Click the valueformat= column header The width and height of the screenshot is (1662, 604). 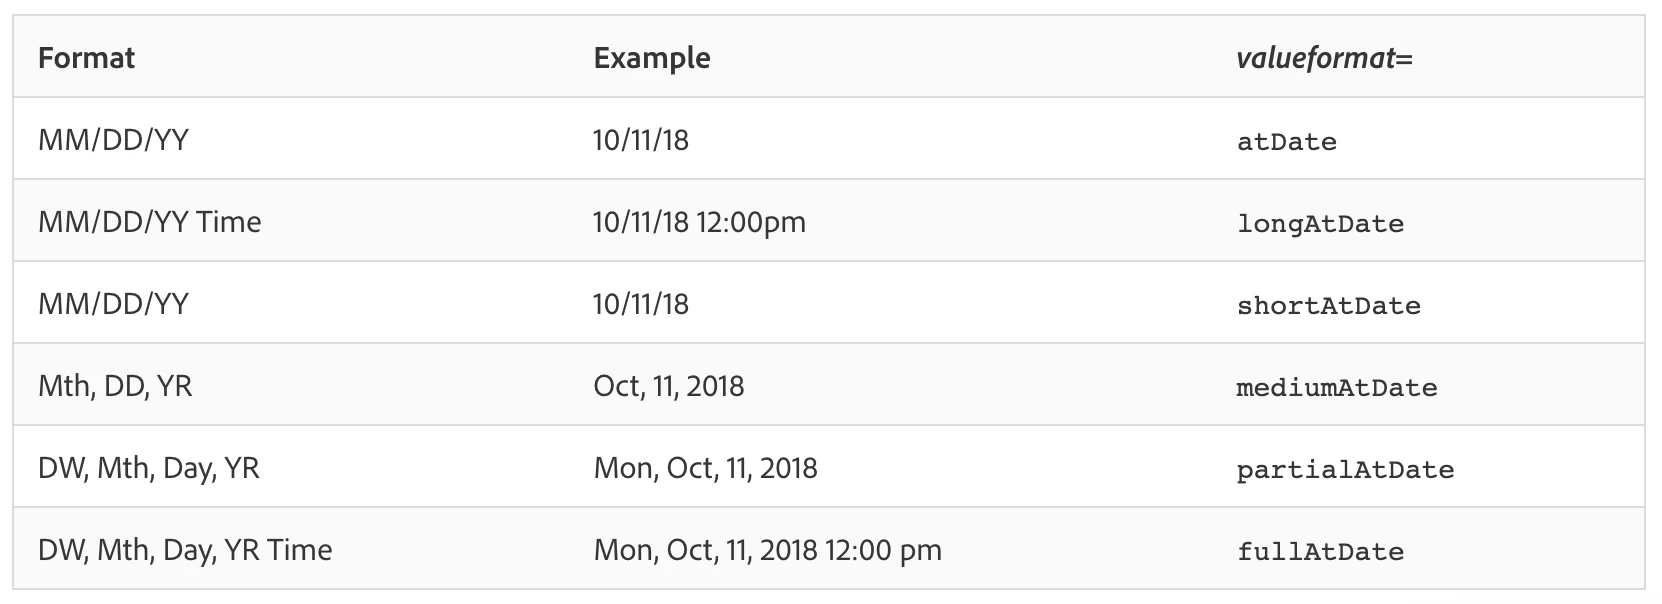[x=1324, y=58]
